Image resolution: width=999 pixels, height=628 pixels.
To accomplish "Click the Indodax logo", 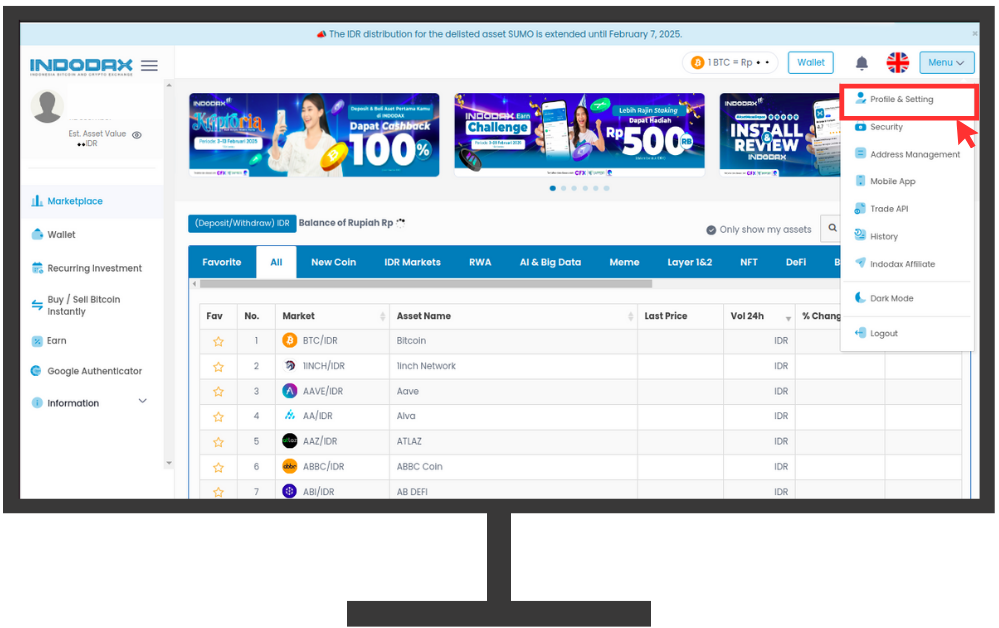I will coord(81,66).
